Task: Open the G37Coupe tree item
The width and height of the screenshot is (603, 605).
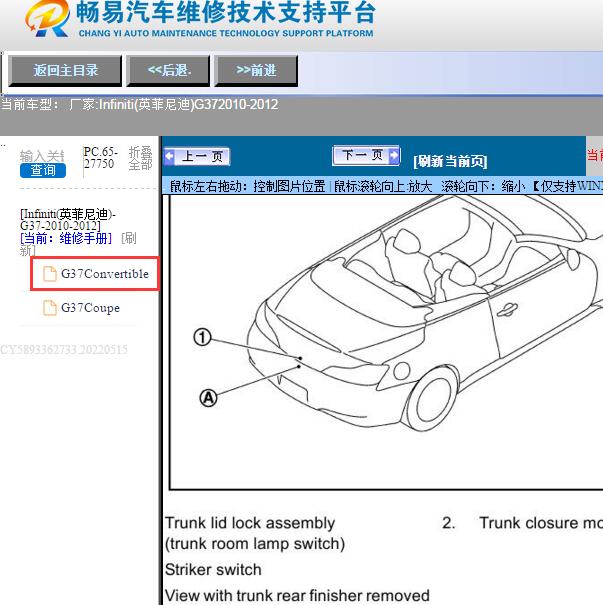Action: (x=81, y=308)
